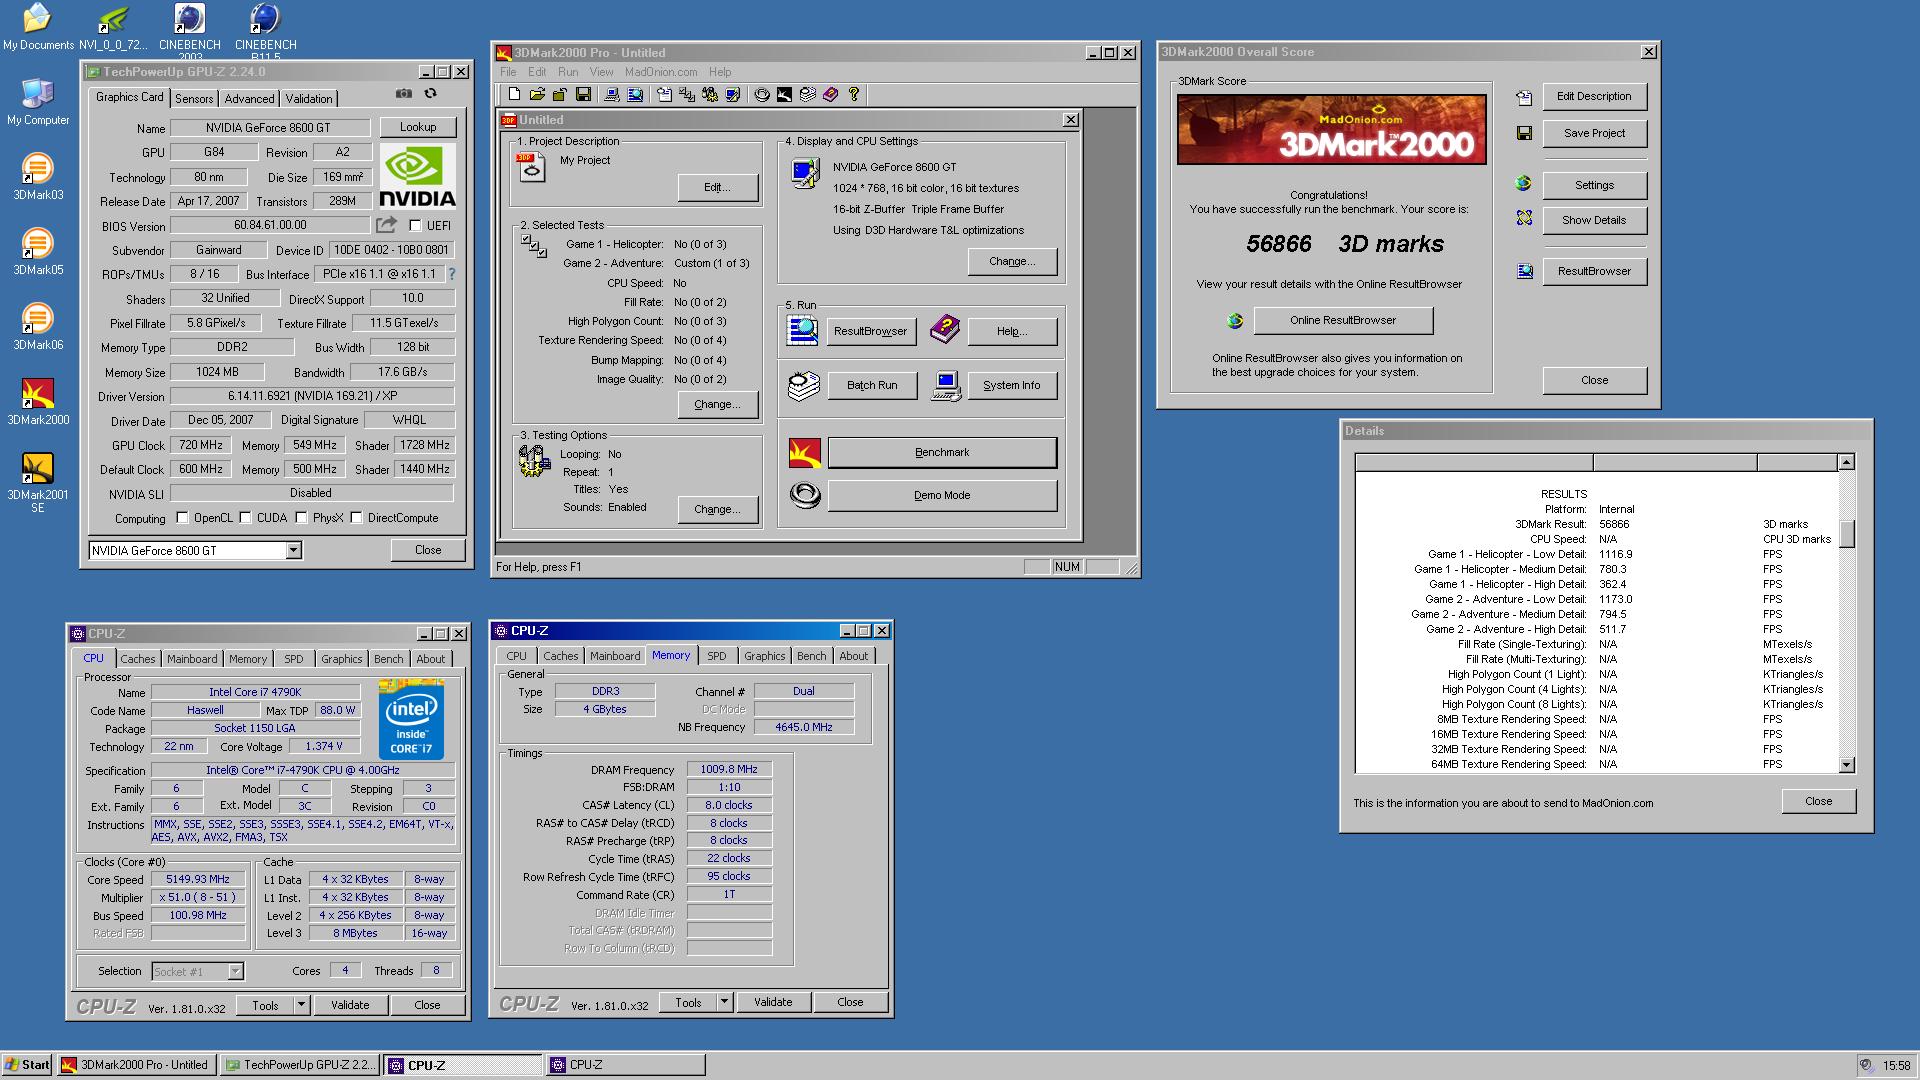
Task: Click the System Info button
Action: tap(1012, 385)
